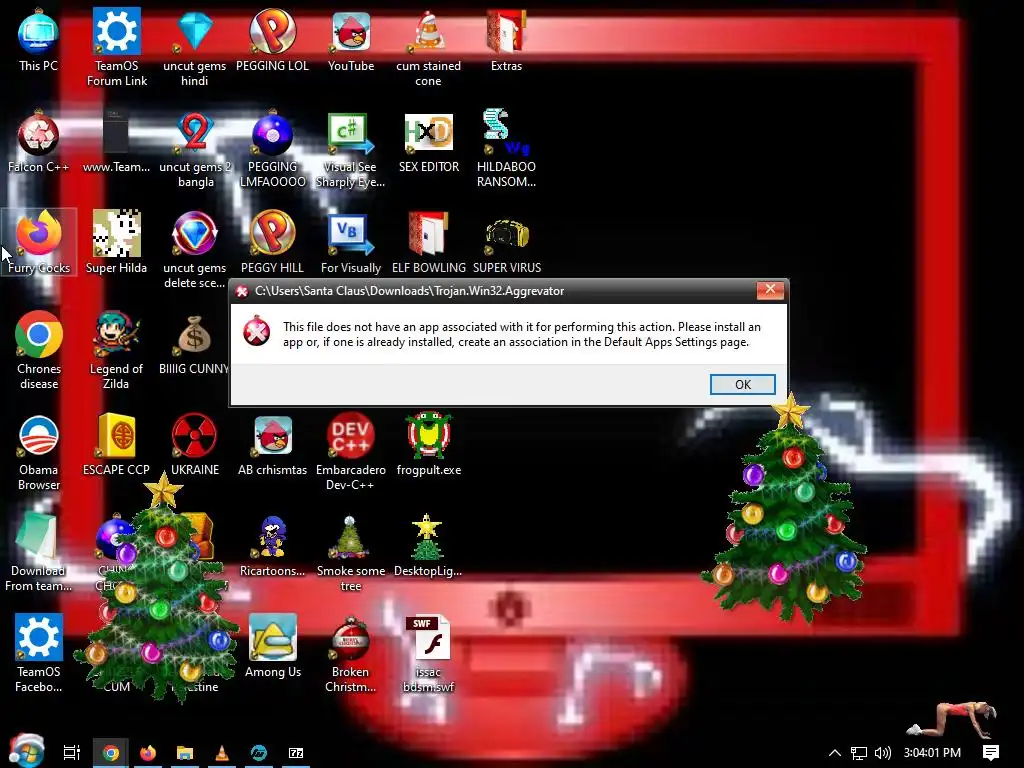Image resolution: width=1024 pixels, height=768 pixels.
Task: Select the frogpult.exe icon
Action: click(428, 444)
